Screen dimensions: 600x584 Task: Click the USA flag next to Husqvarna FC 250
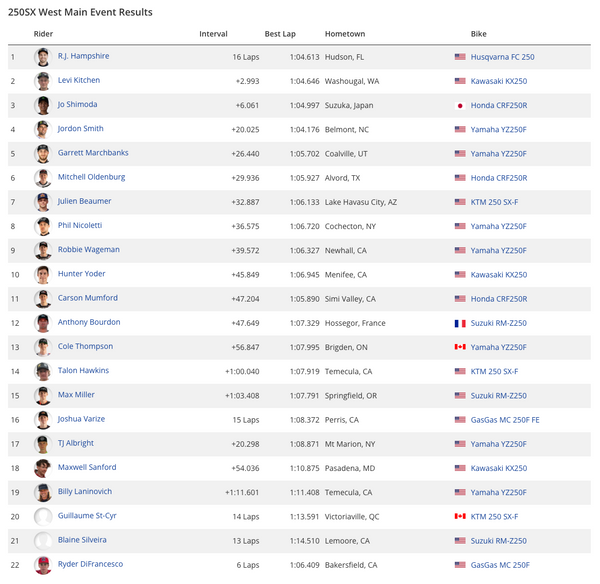click(x=460, y=57)
